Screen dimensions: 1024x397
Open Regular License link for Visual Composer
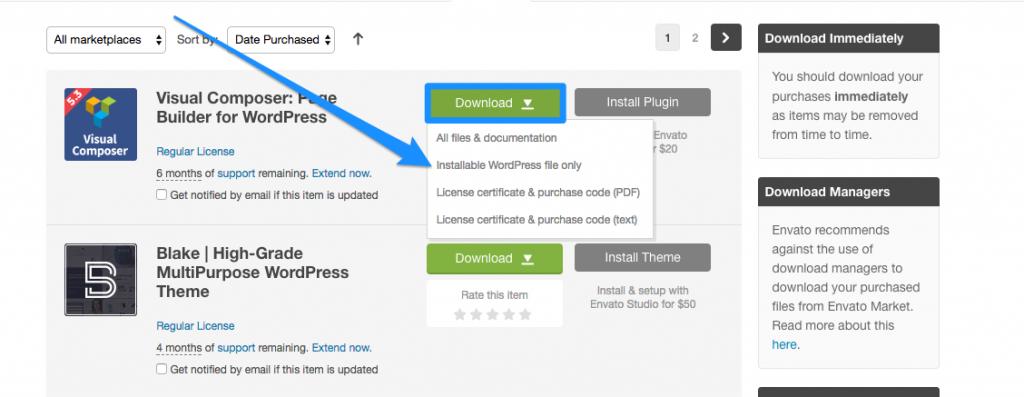point(195,151)
